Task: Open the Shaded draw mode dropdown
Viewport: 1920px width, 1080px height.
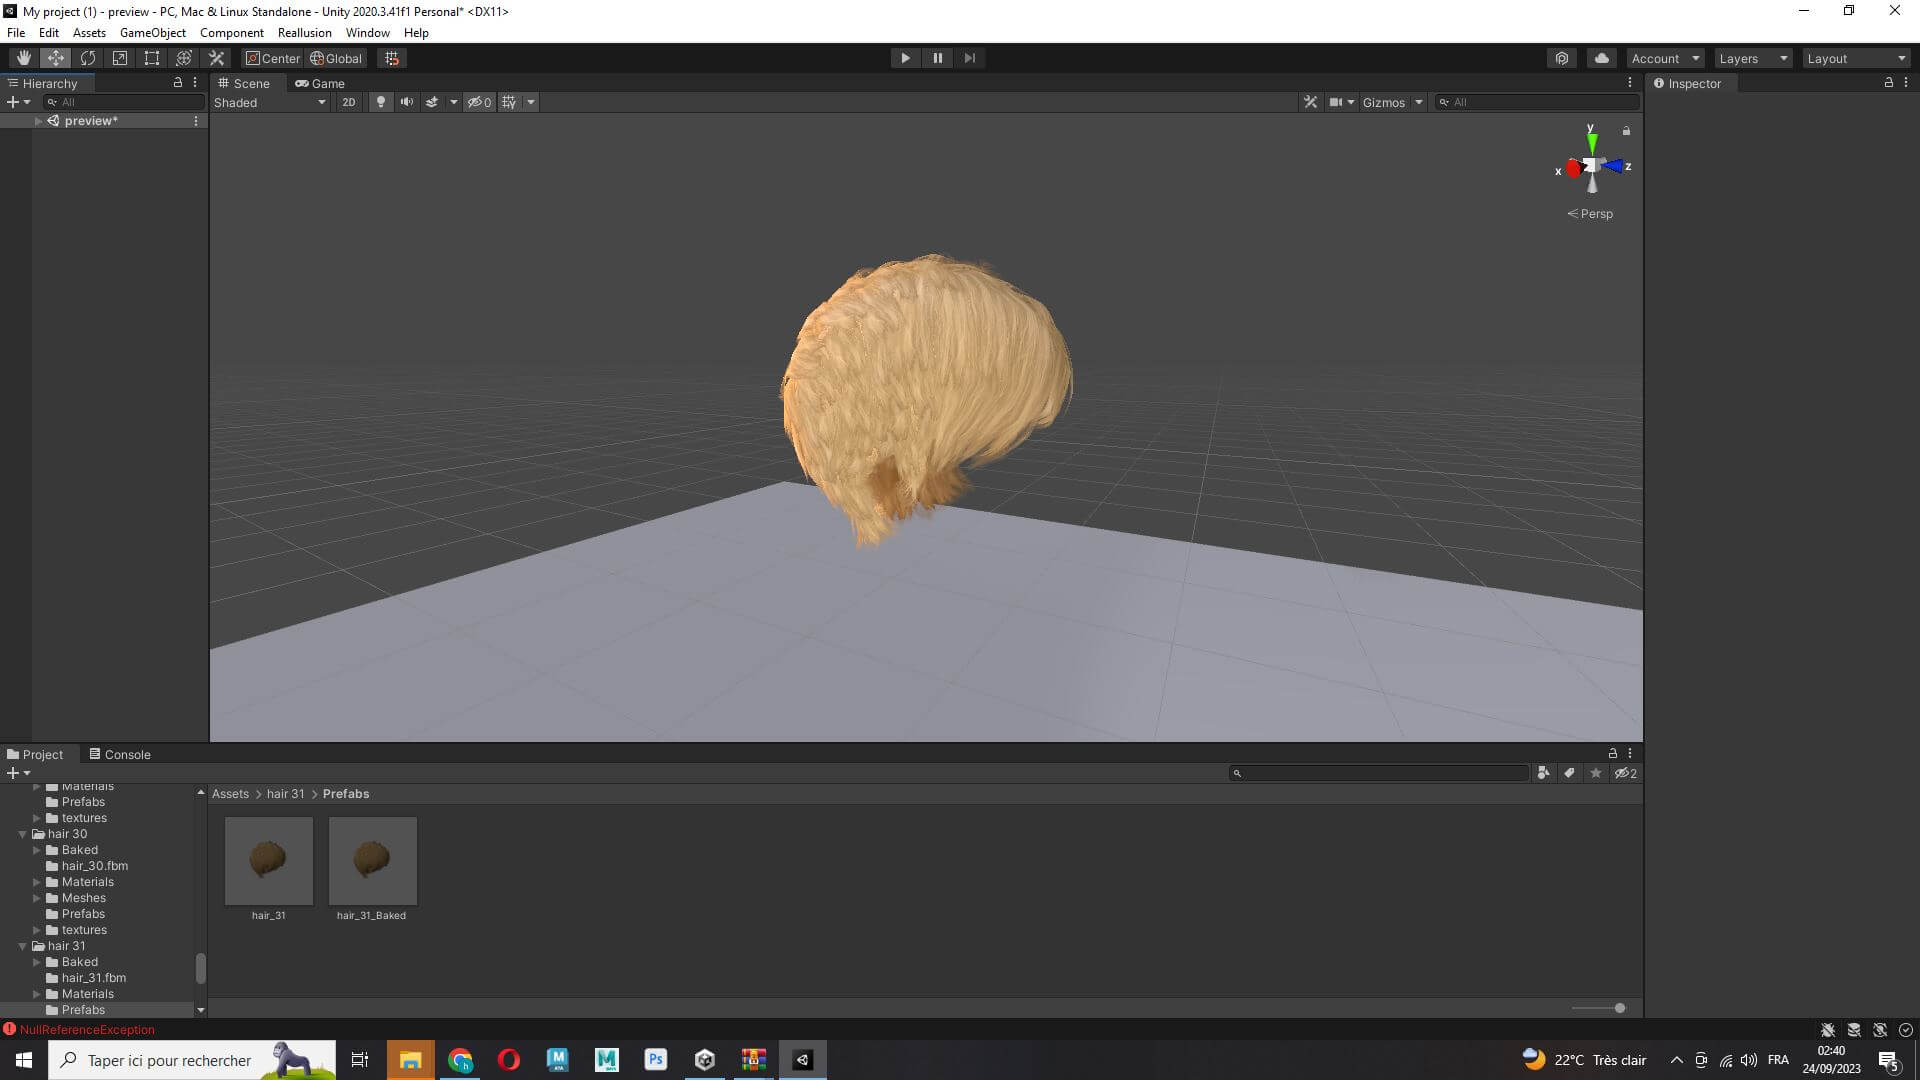Action: click(x=270, y=102)
